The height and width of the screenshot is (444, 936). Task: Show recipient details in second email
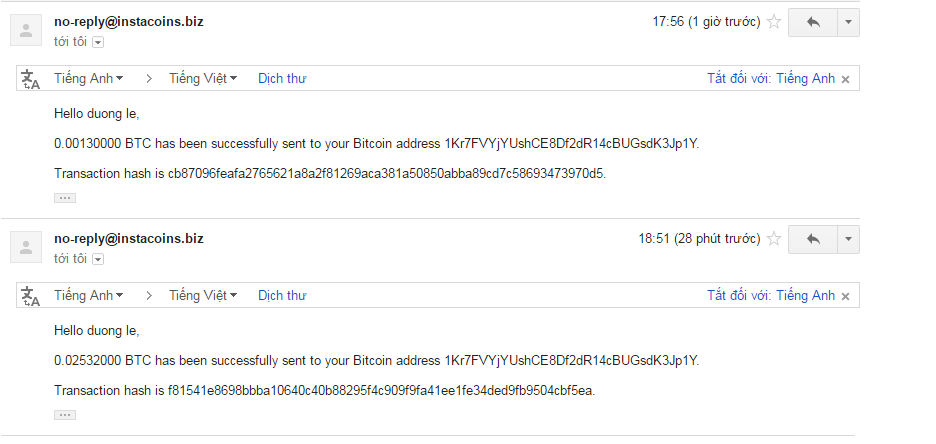pyautogui.click(x=98, y=260)
